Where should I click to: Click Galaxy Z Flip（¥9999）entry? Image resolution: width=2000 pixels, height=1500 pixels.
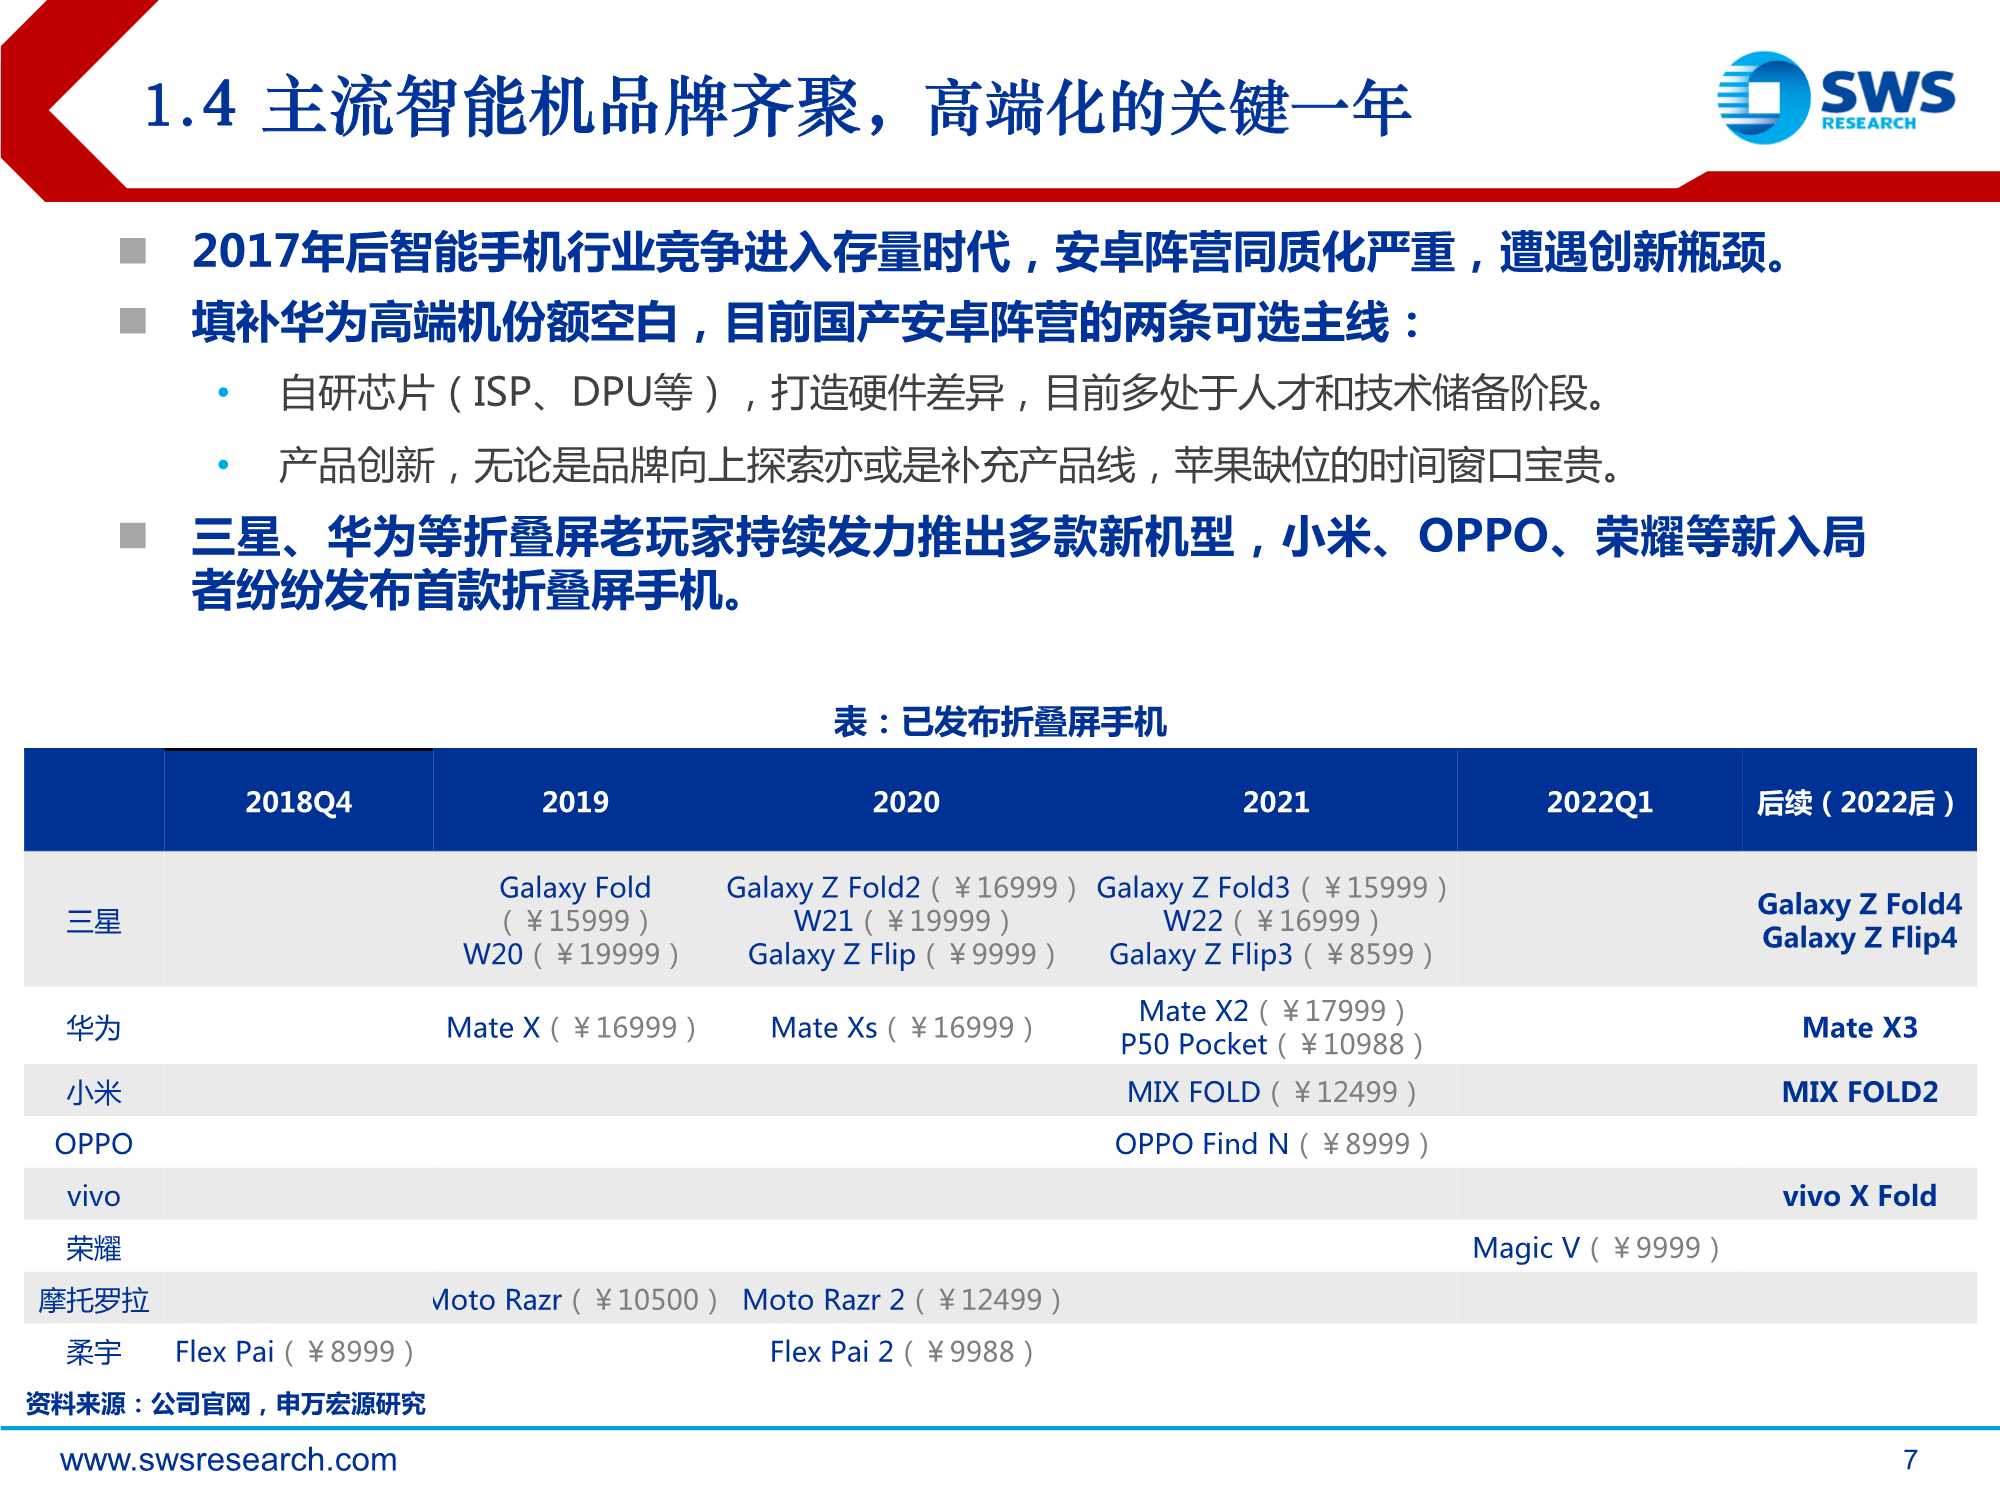[x=901, y=954]
